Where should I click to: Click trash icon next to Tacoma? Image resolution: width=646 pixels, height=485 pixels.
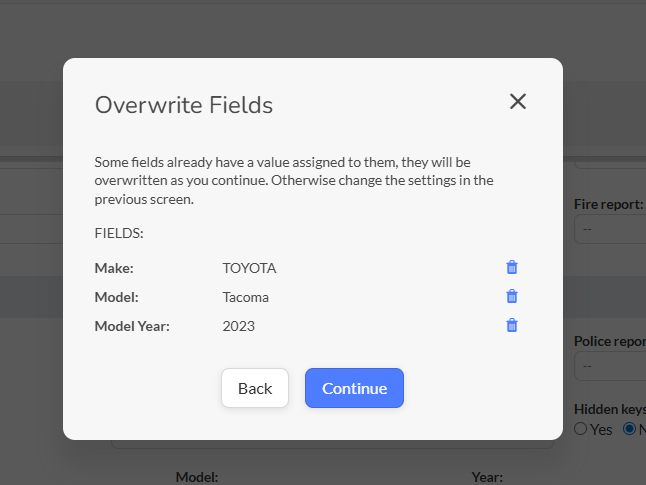512,296
